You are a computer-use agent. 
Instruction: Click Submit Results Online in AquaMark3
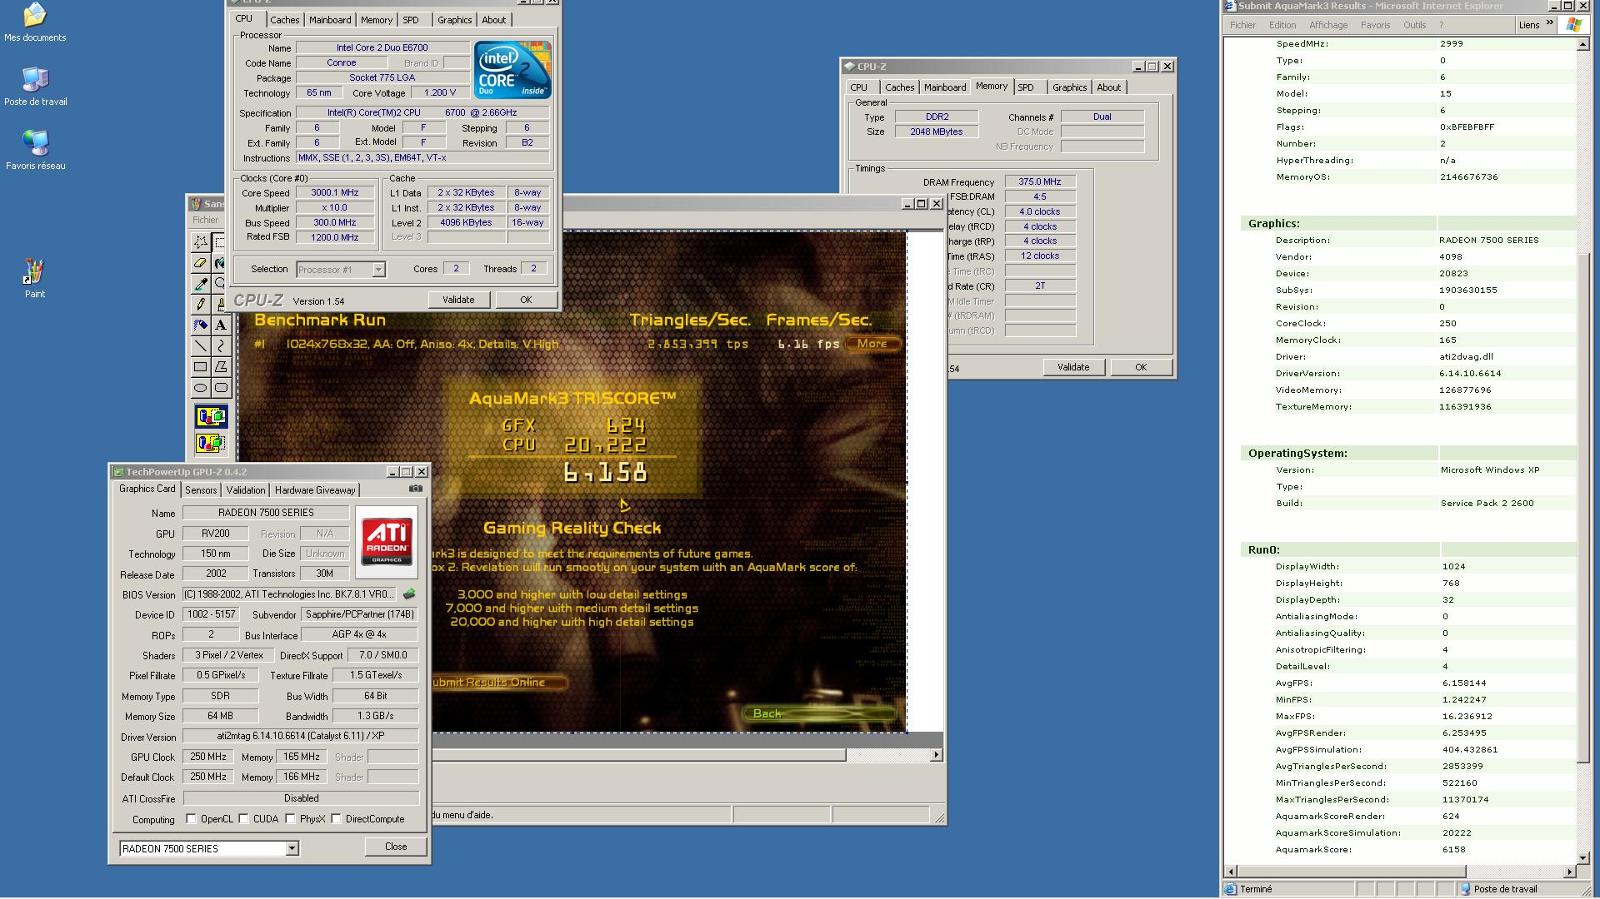tap(498, 682)
